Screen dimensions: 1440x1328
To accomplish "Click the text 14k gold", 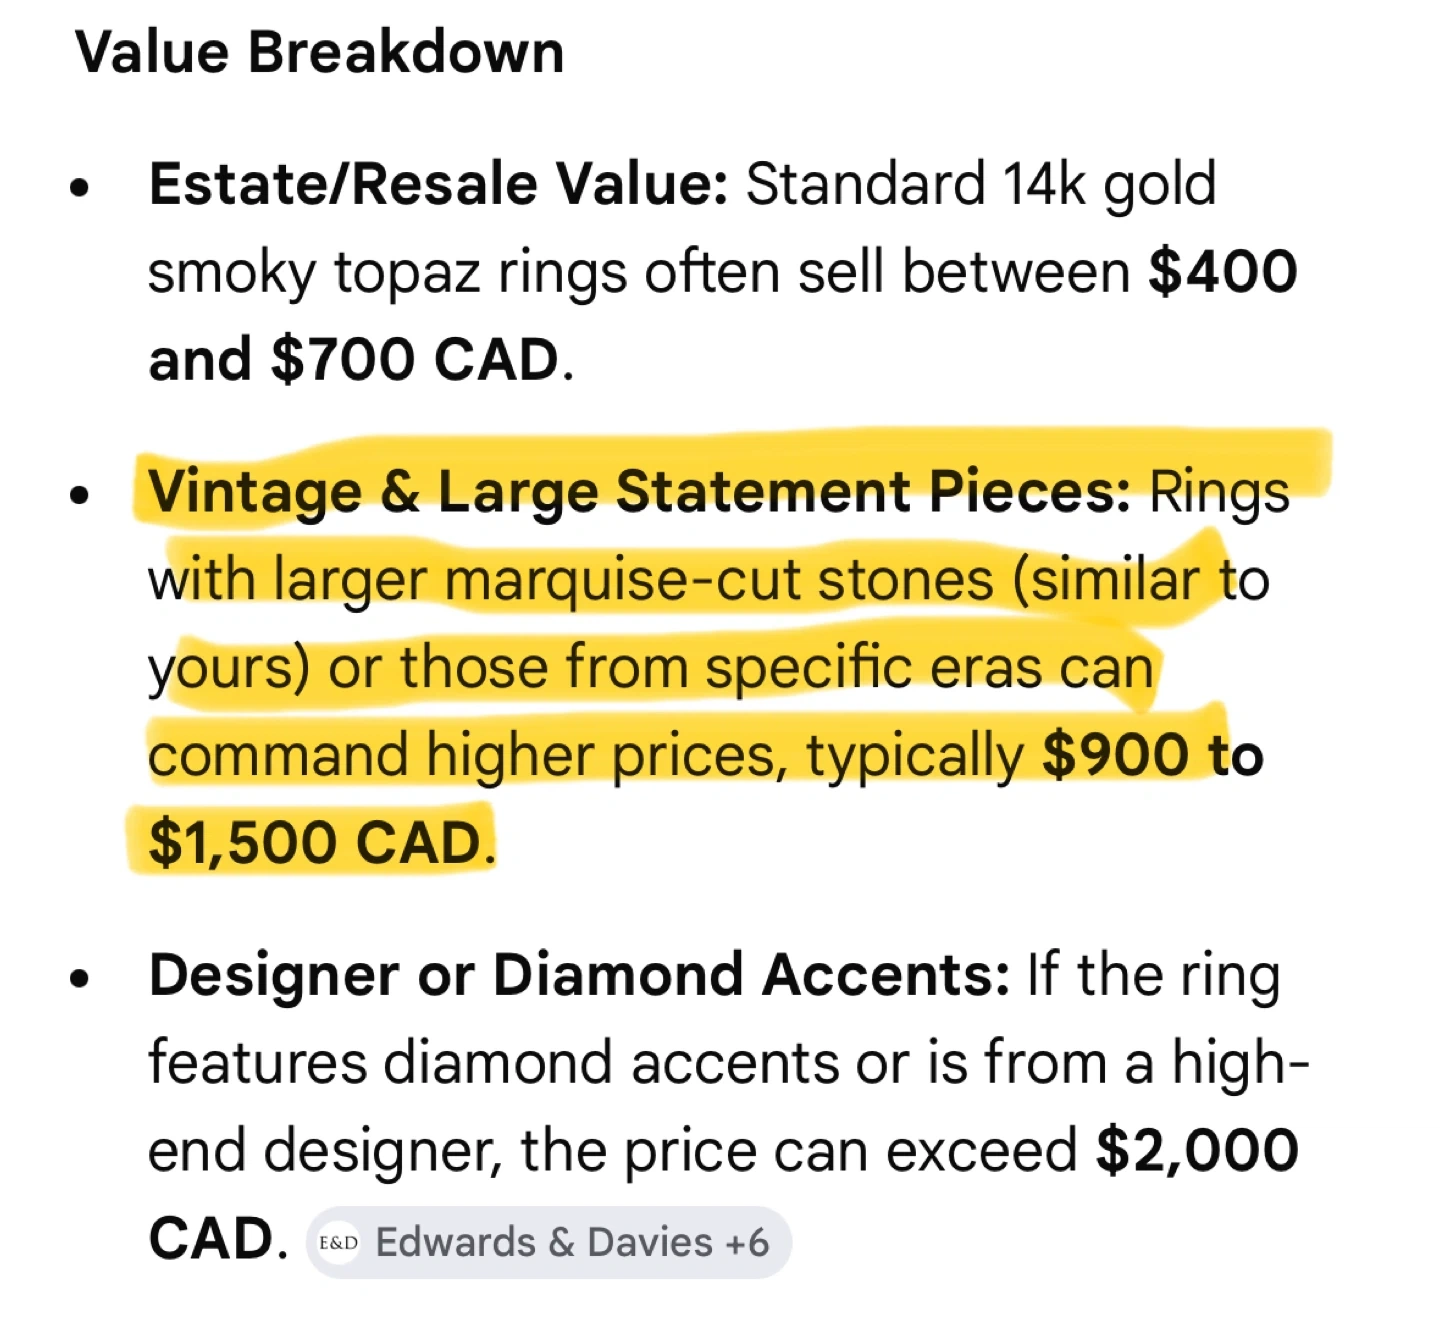I will [x=1109, y=185].
